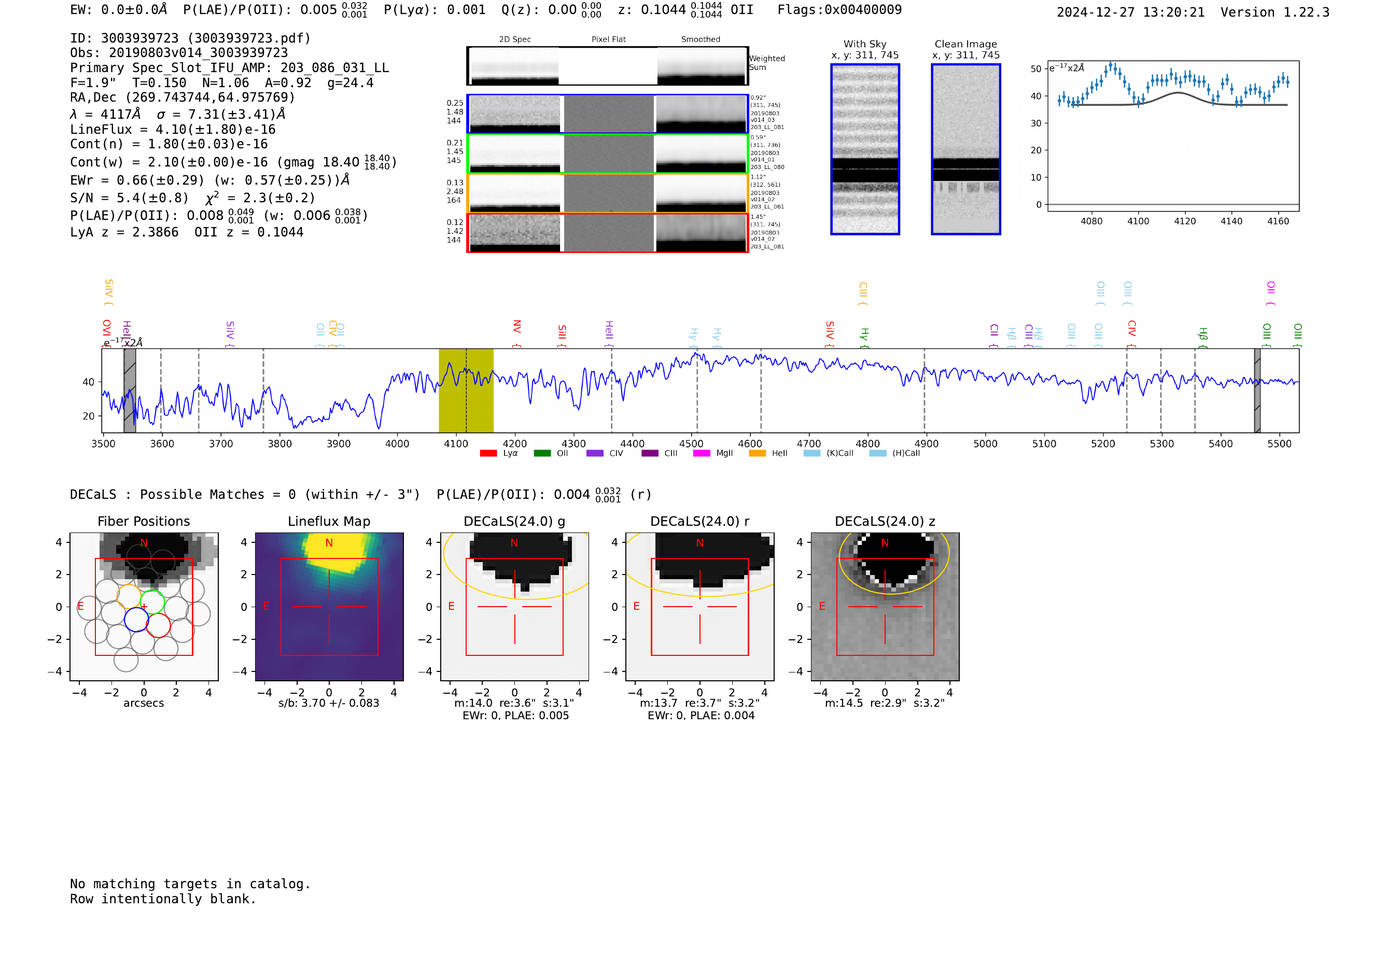Click the orange CIII] label above the spectrum

[x=863, y=294]
